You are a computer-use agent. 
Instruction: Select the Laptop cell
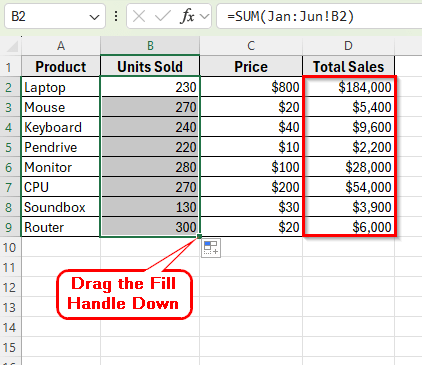tap(61, 87)
